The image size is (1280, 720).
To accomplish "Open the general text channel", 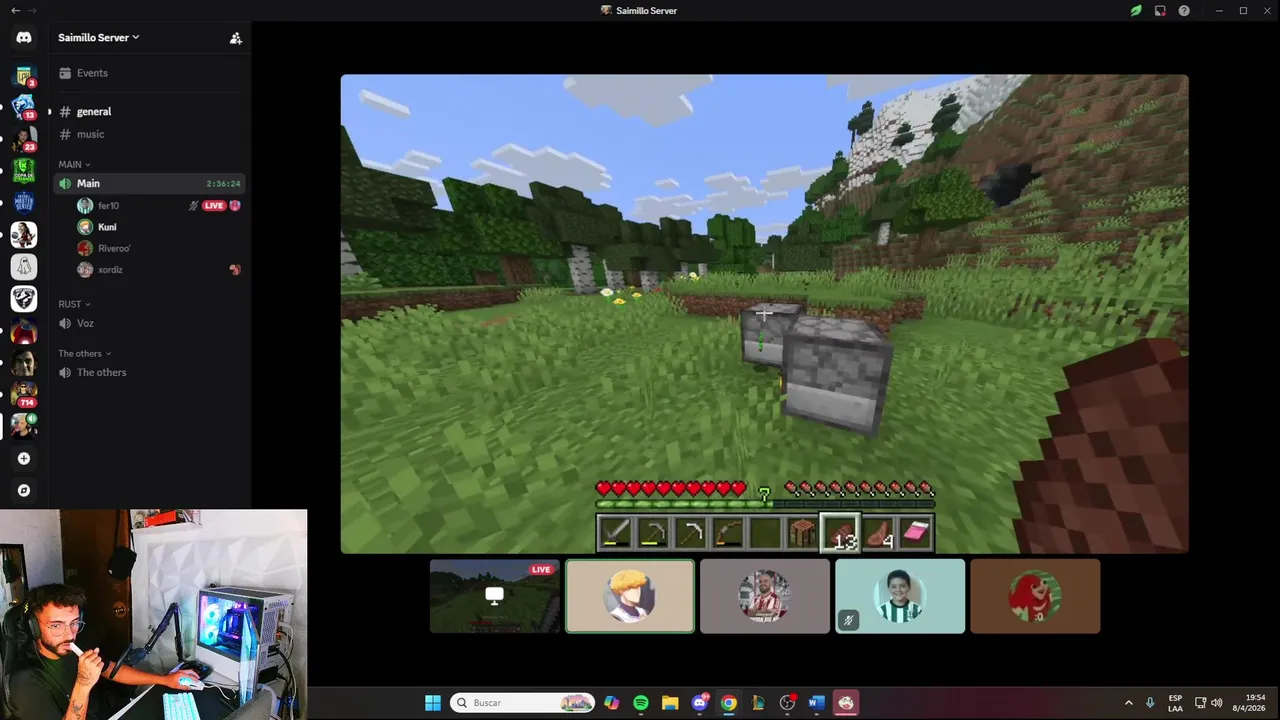I will (x=150, y=112).
